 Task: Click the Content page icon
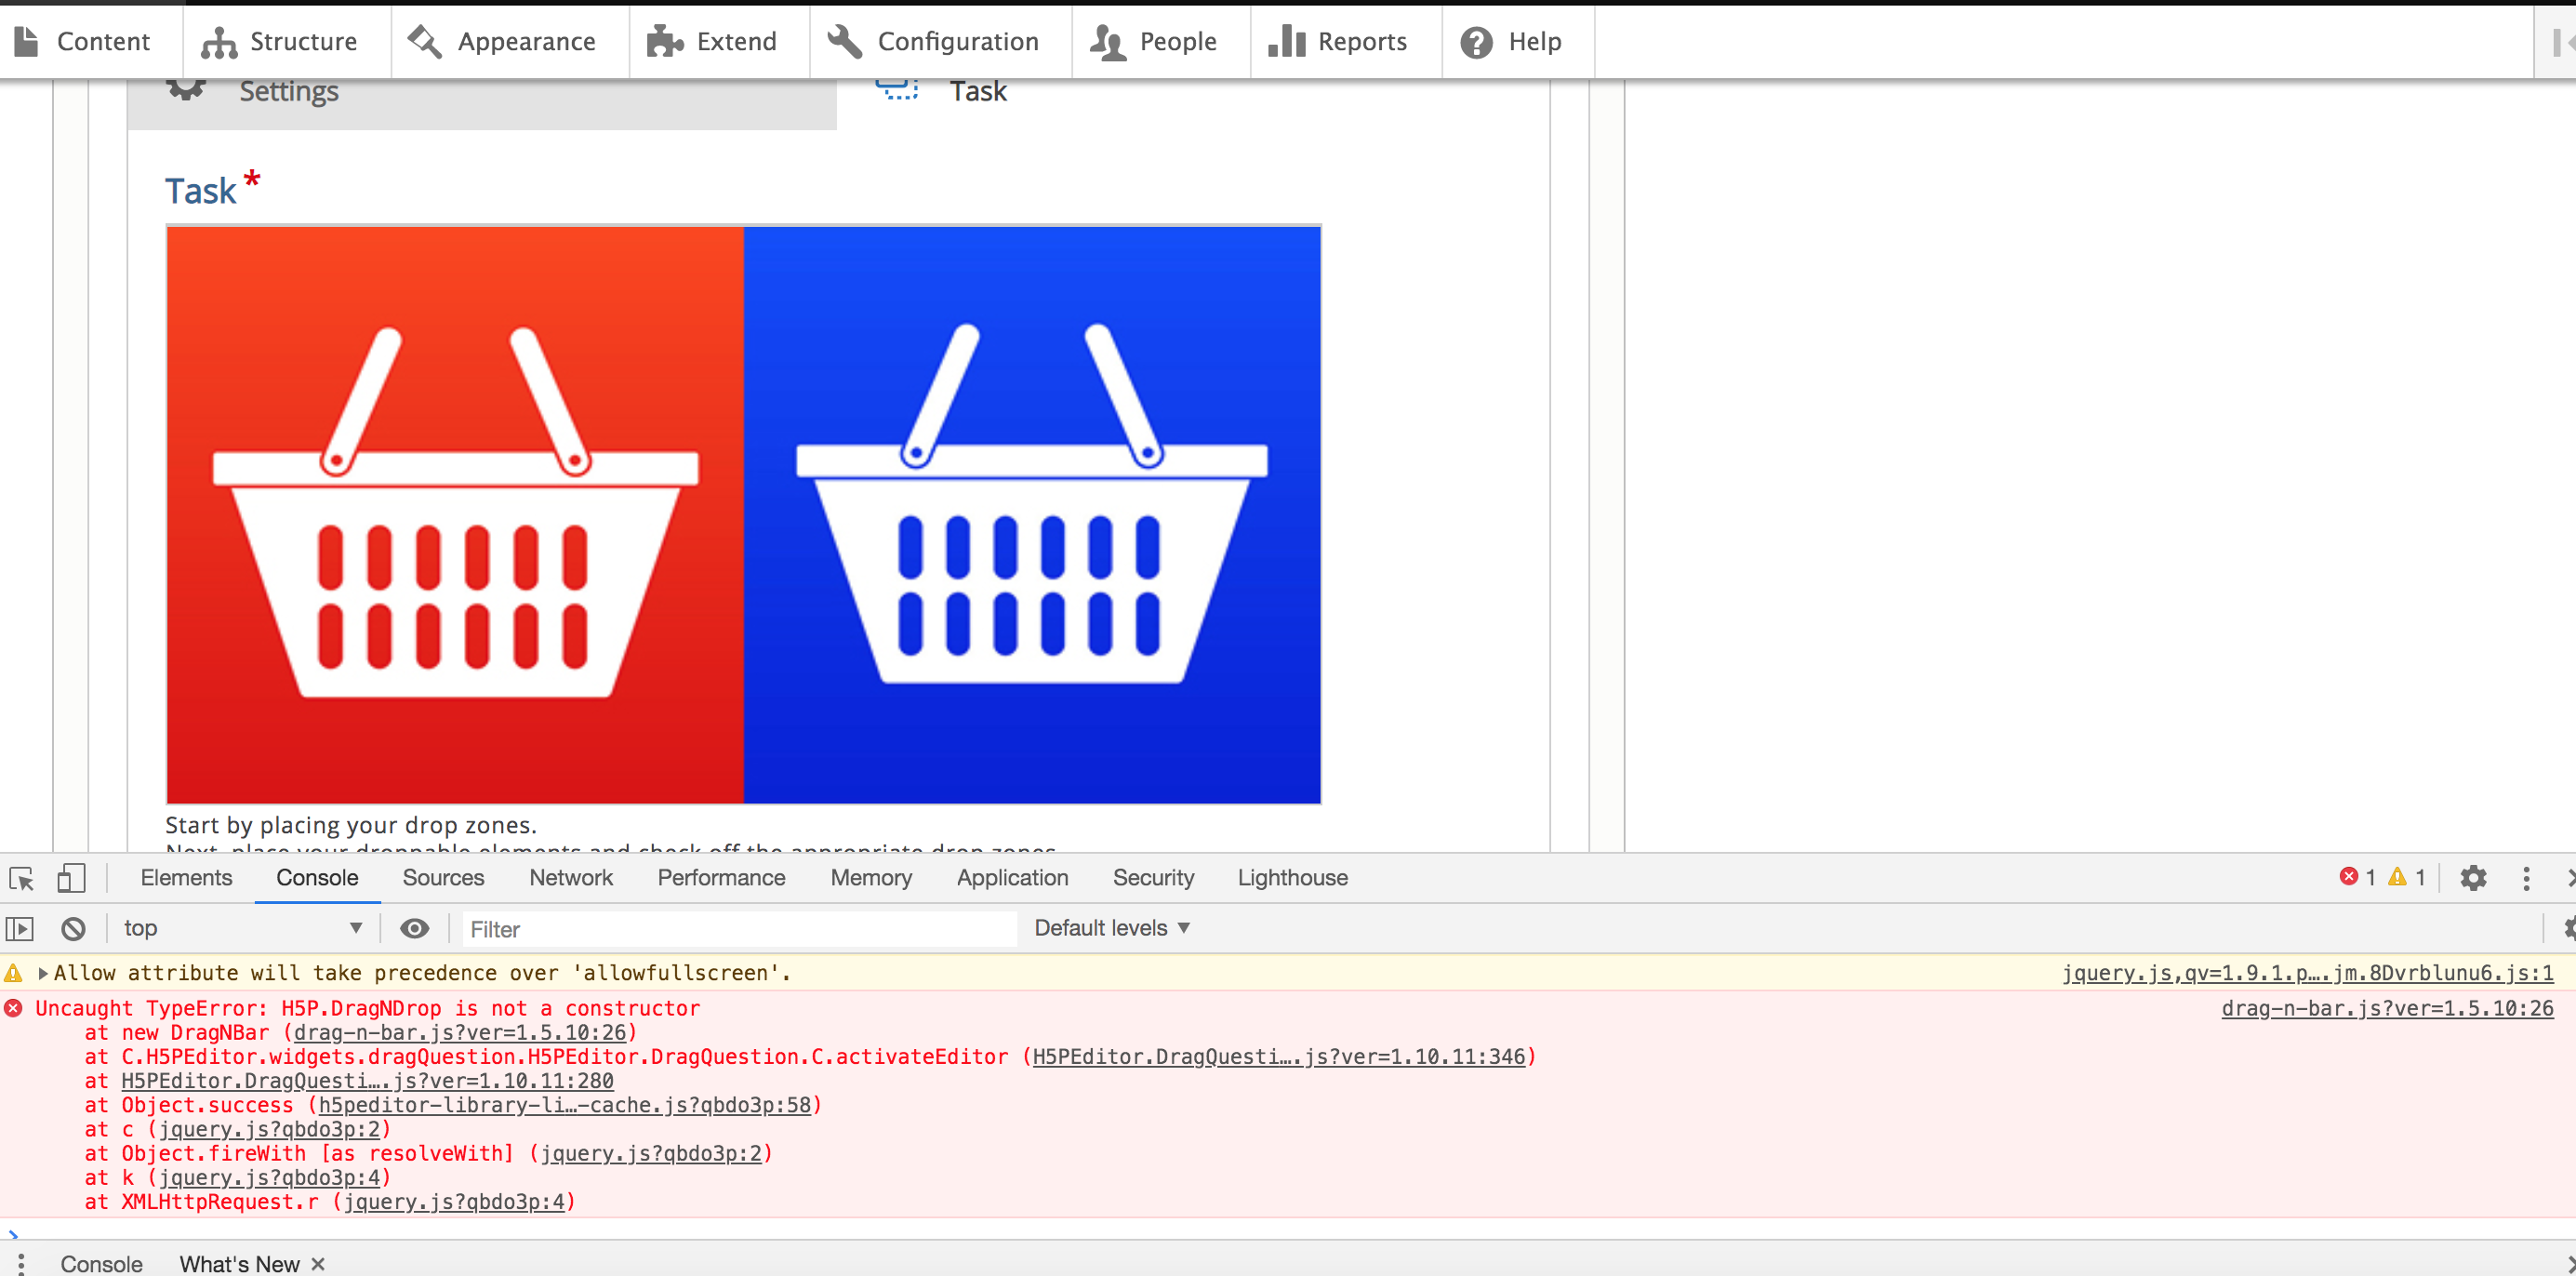tap(27, 41)
